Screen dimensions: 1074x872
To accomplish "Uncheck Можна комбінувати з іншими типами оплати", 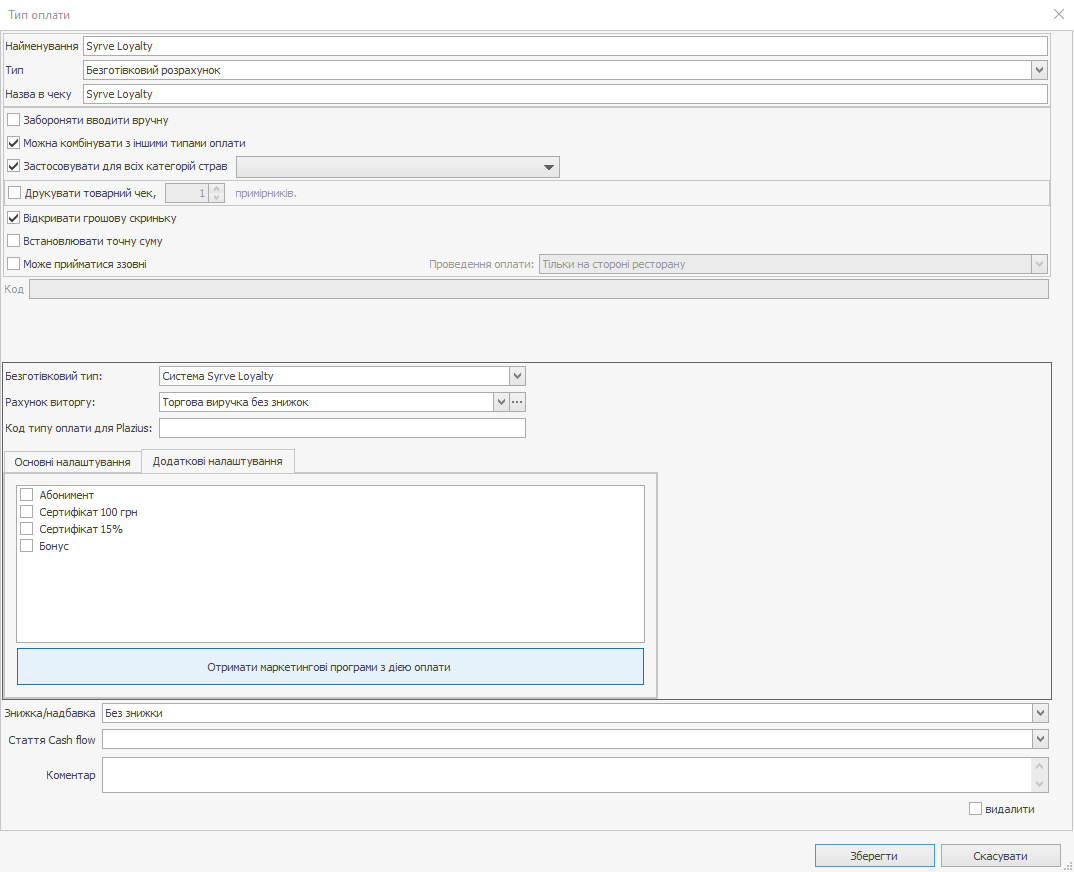I will [x=14, y=143].
